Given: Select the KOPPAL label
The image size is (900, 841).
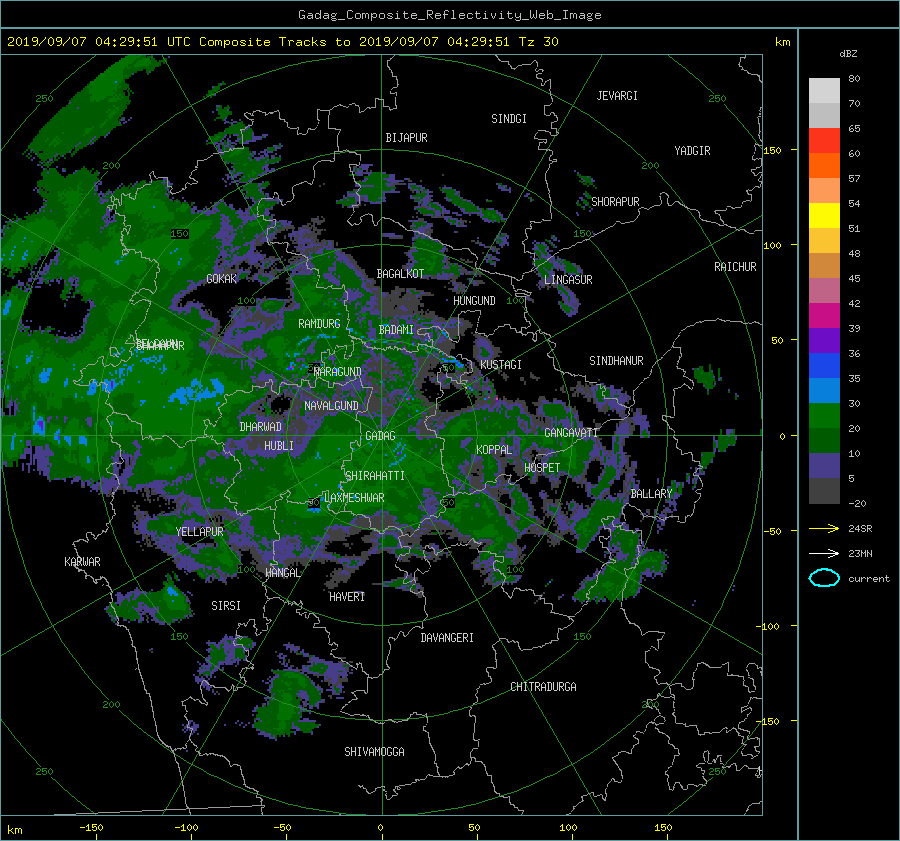Looking at the screenshot, I should coord(494,450).
